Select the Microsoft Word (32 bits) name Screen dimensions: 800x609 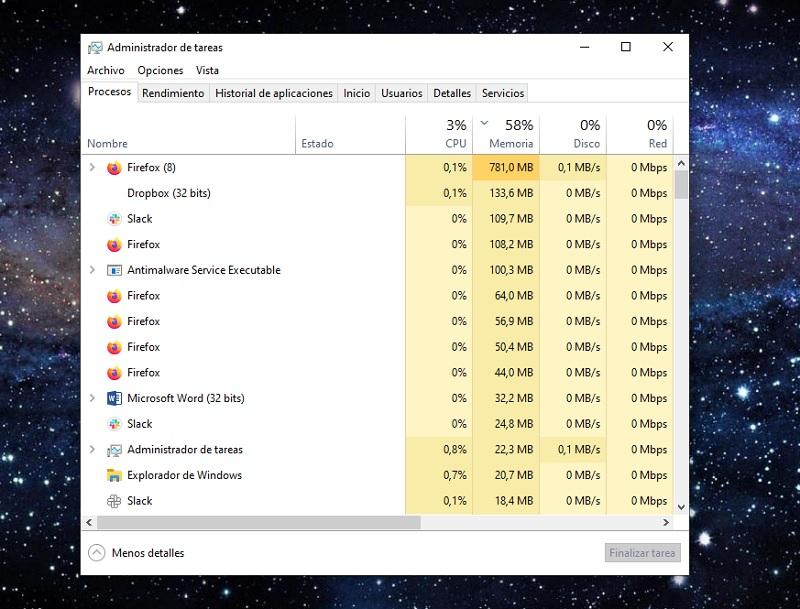186,398
